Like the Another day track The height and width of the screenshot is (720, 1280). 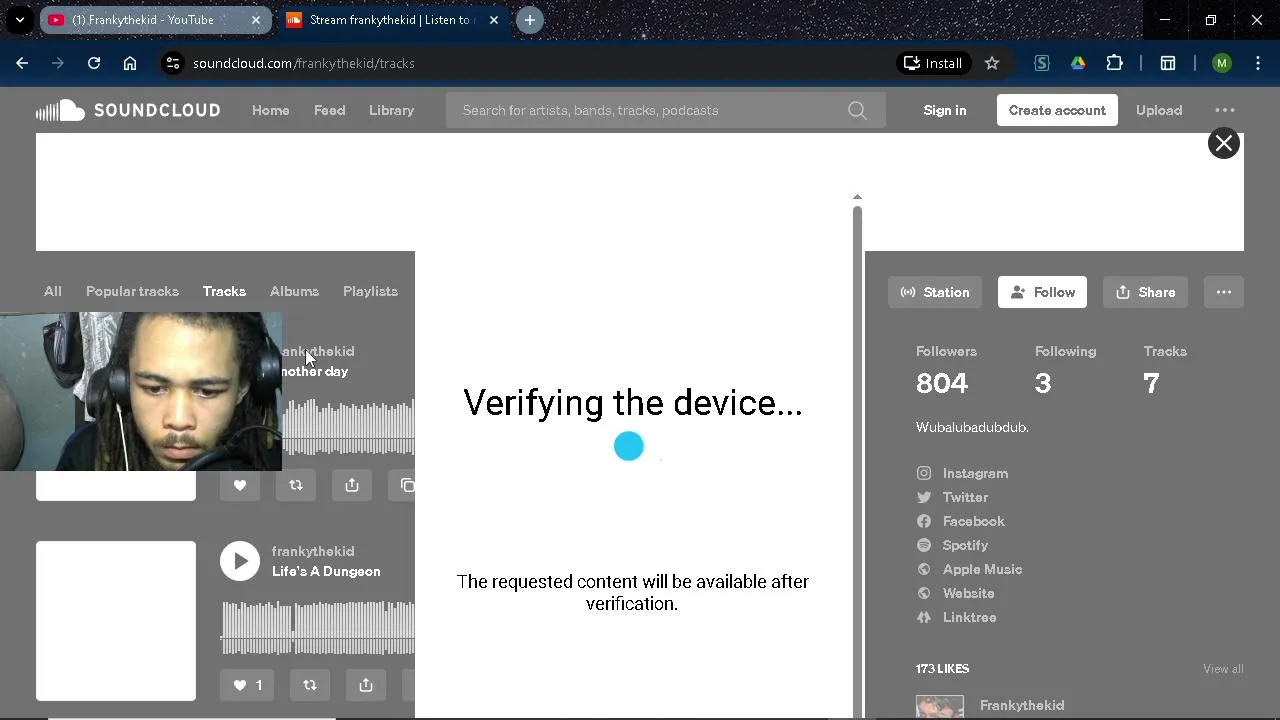click(x=239, y=485)
